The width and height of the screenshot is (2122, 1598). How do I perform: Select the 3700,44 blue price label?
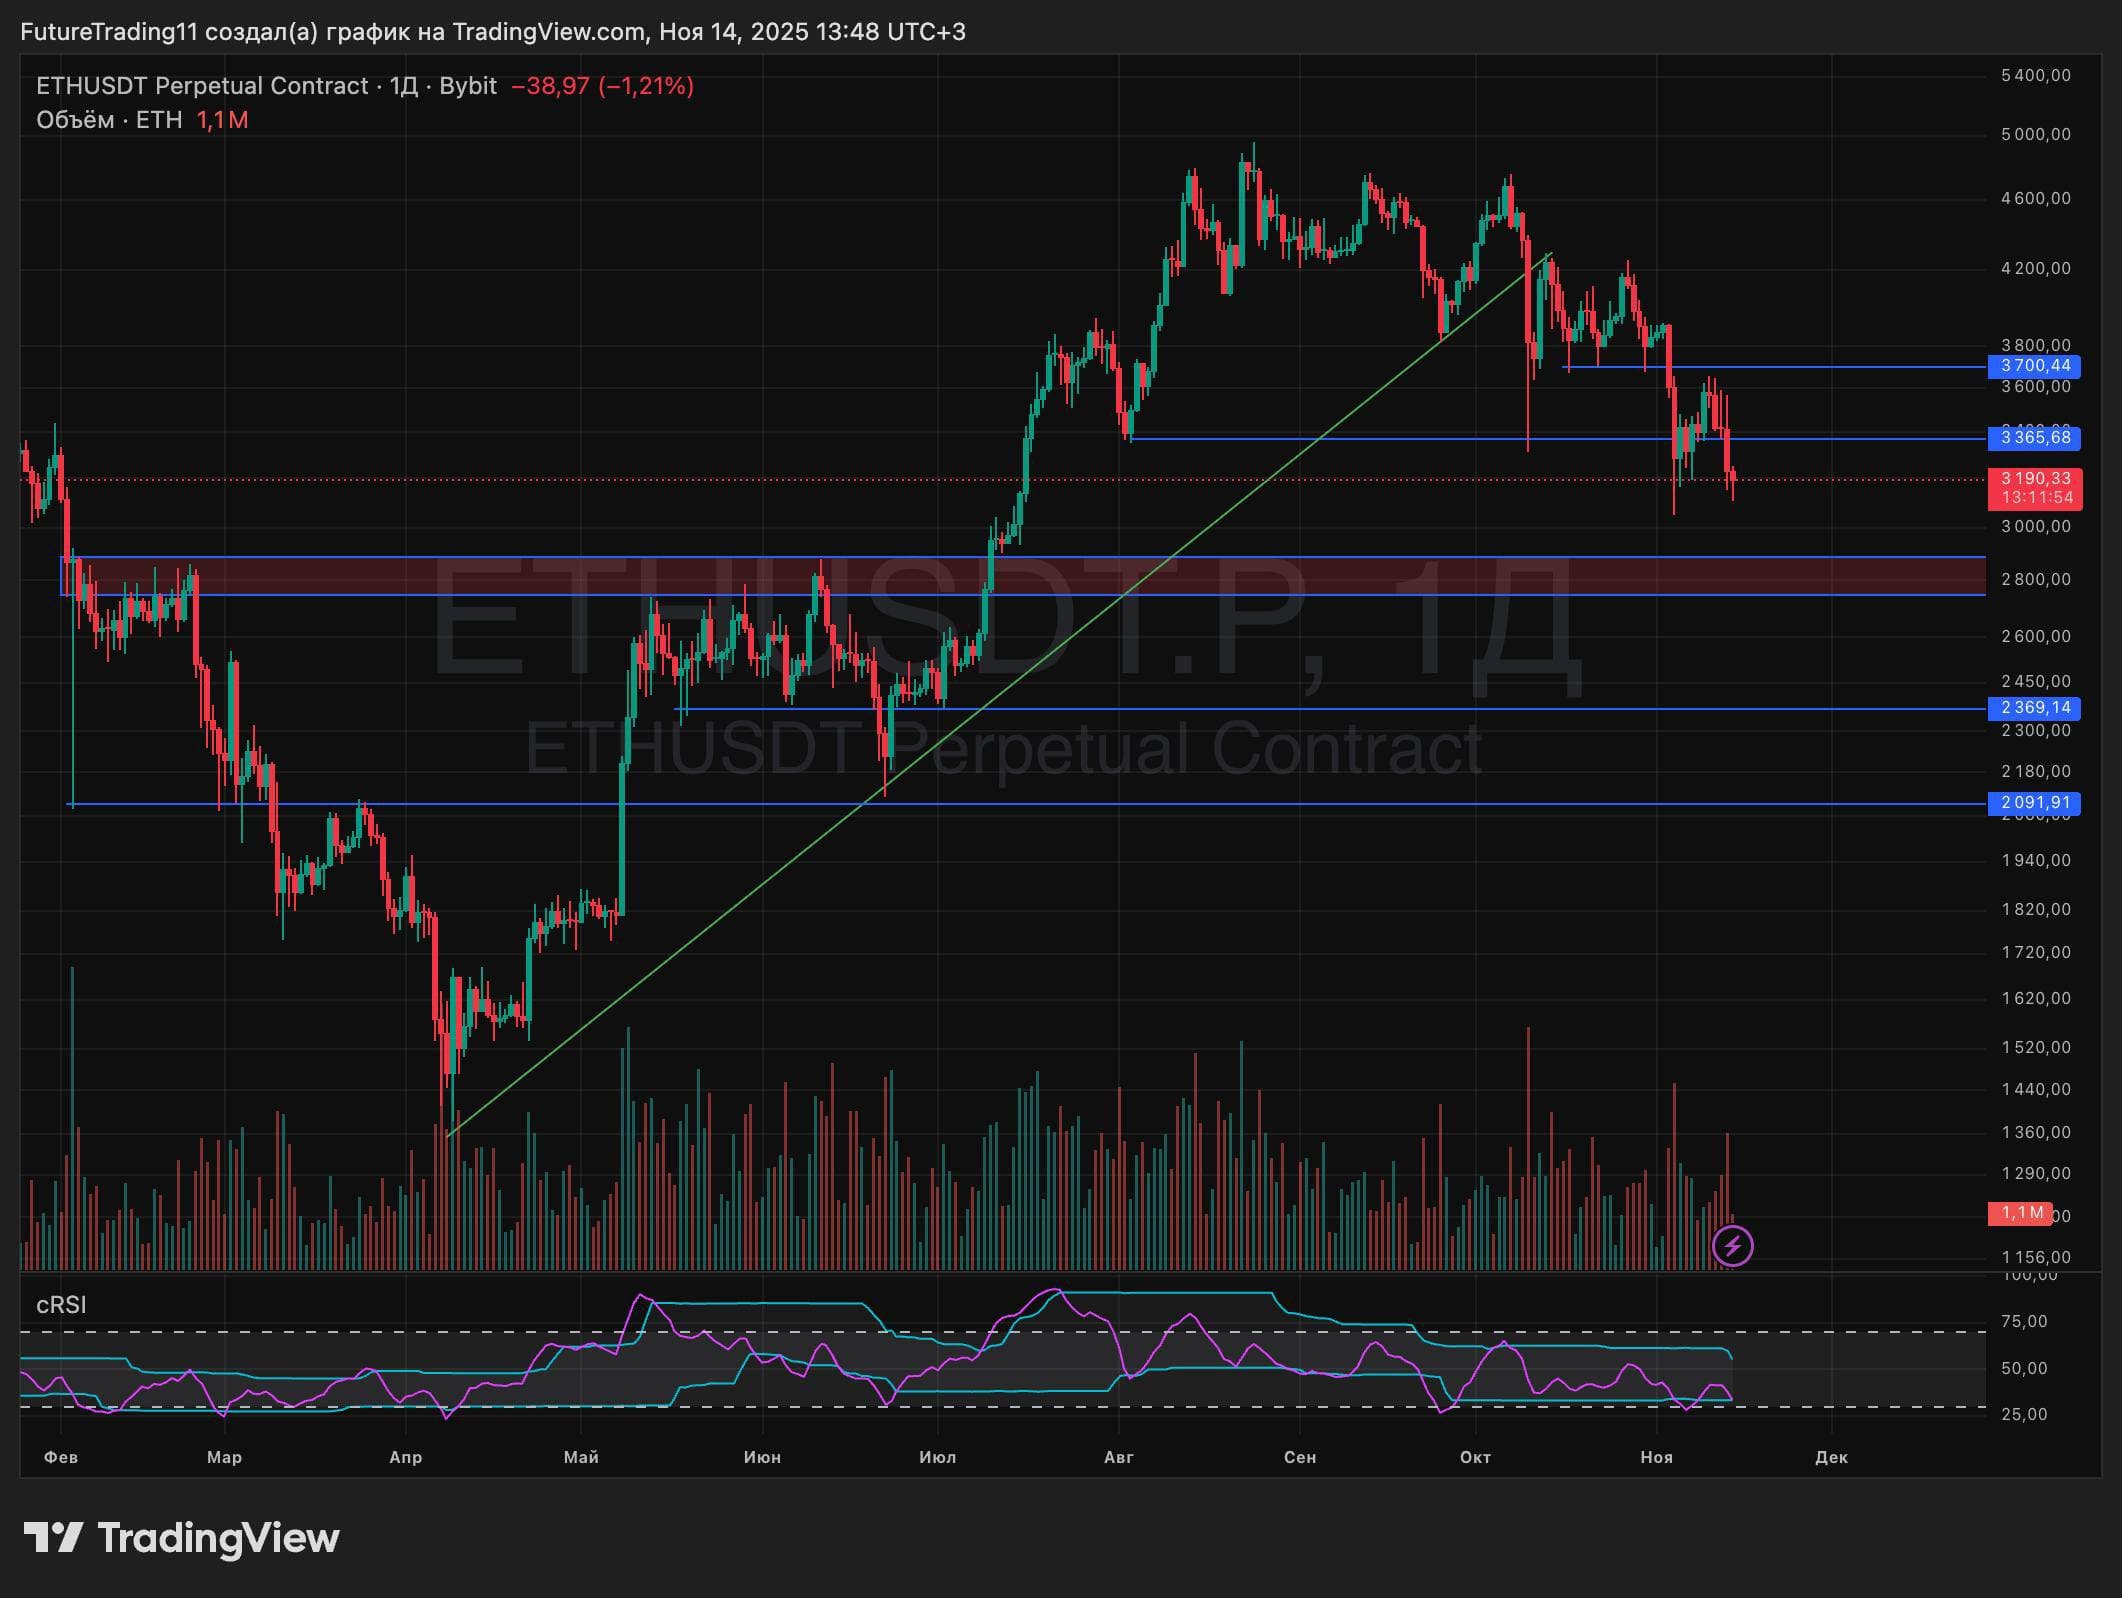[2034, 367]
